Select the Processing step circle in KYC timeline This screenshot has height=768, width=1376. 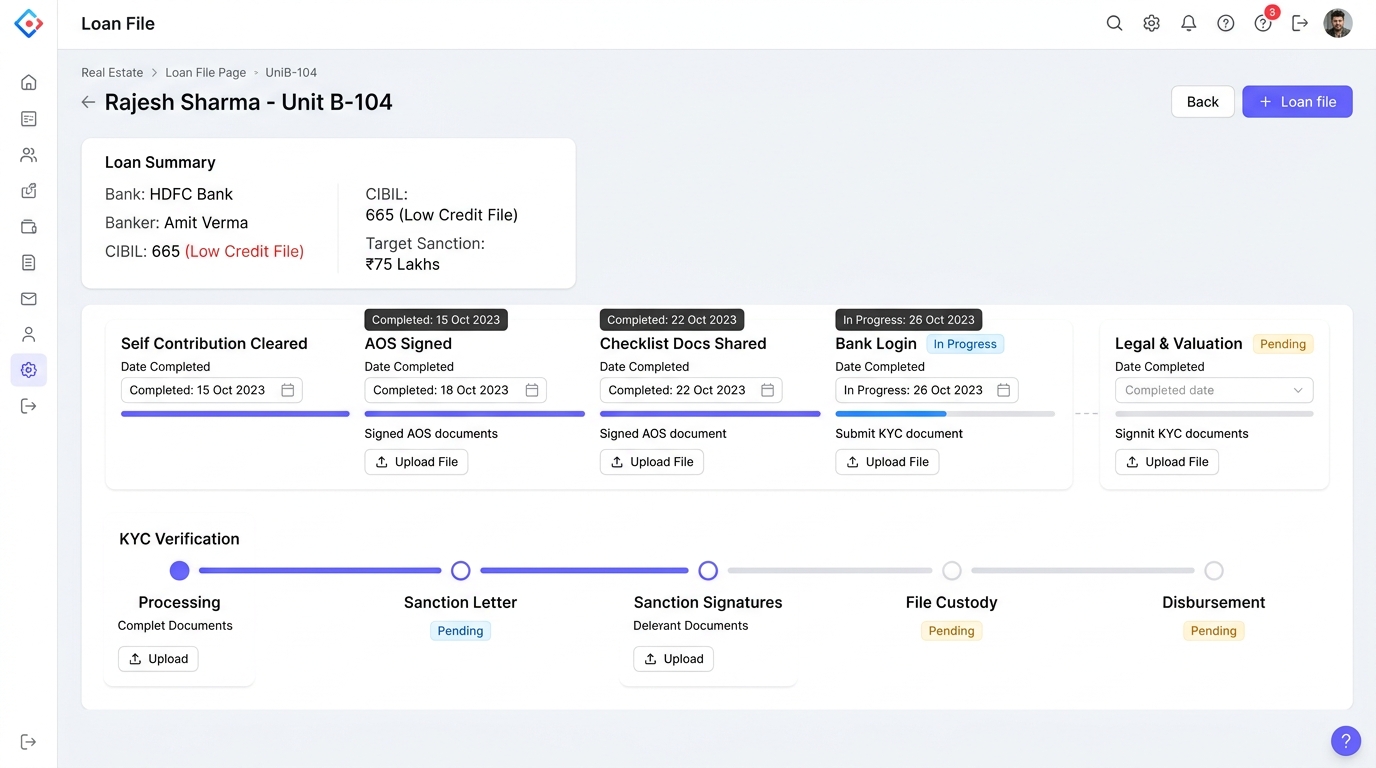tap(180, 571)
